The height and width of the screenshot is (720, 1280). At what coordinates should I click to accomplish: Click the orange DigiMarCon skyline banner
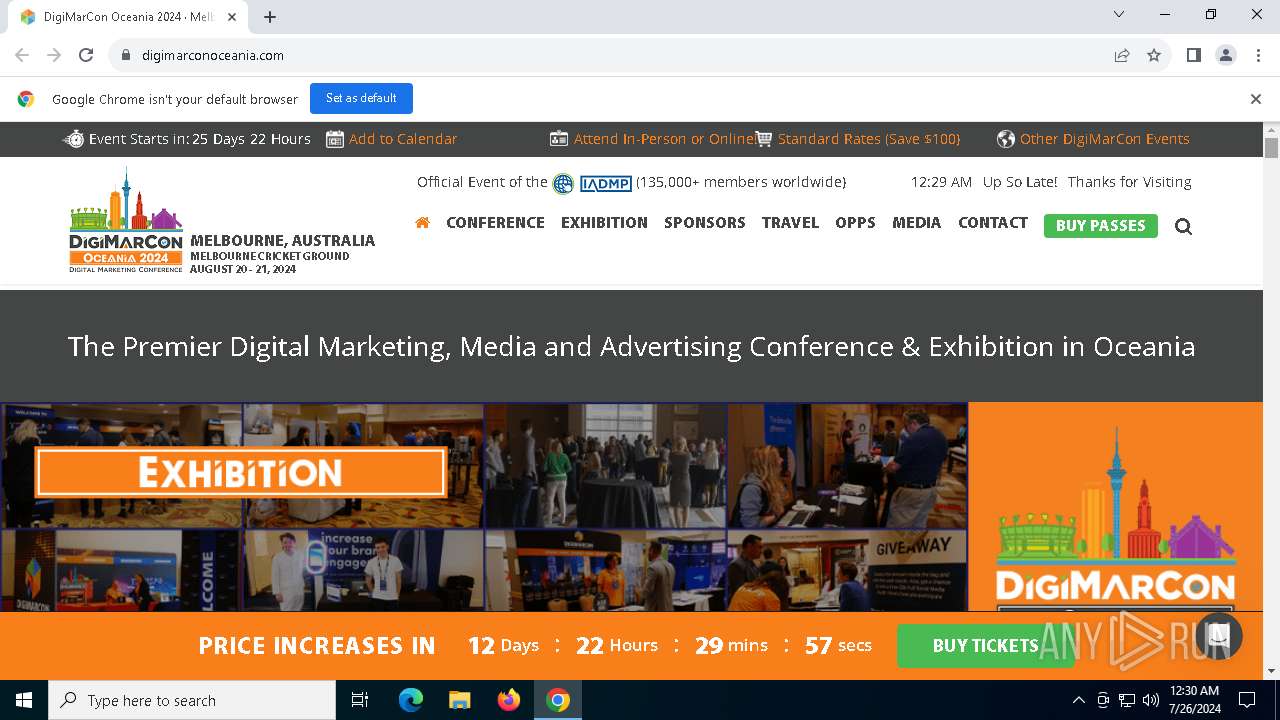click(x=1115, y=507)
